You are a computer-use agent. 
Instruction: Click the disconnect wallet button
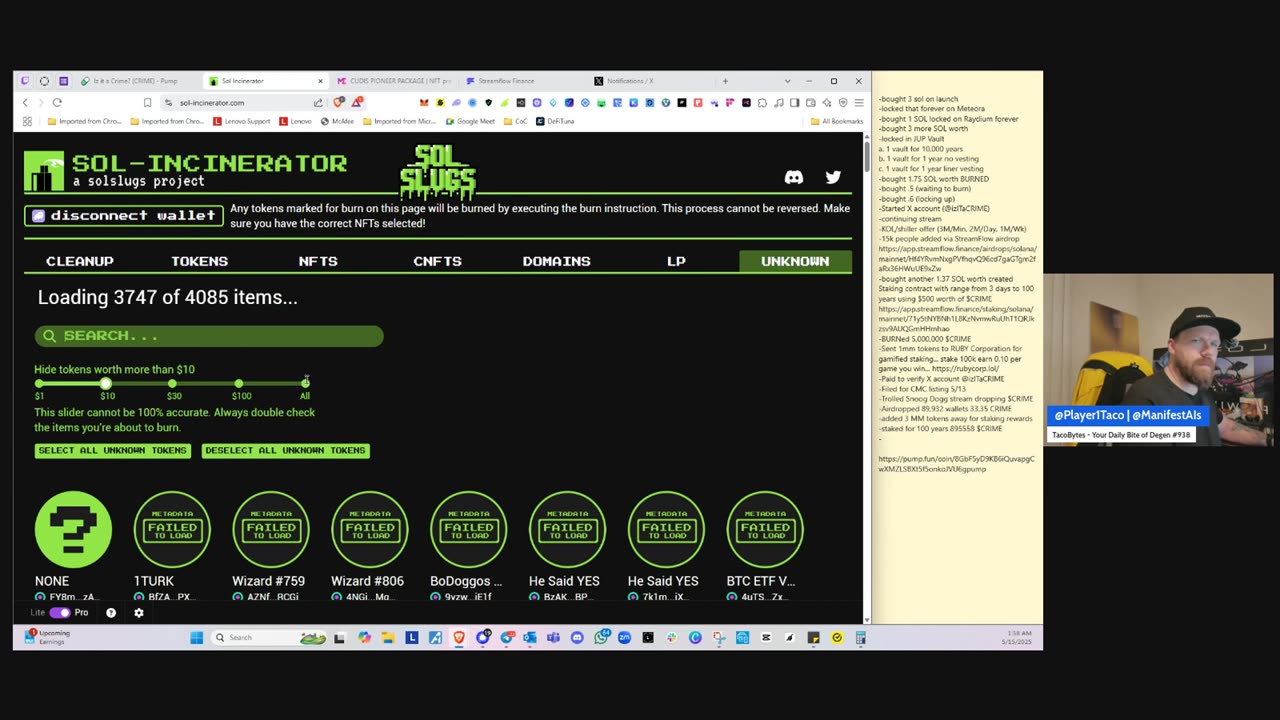coord(124,215)
